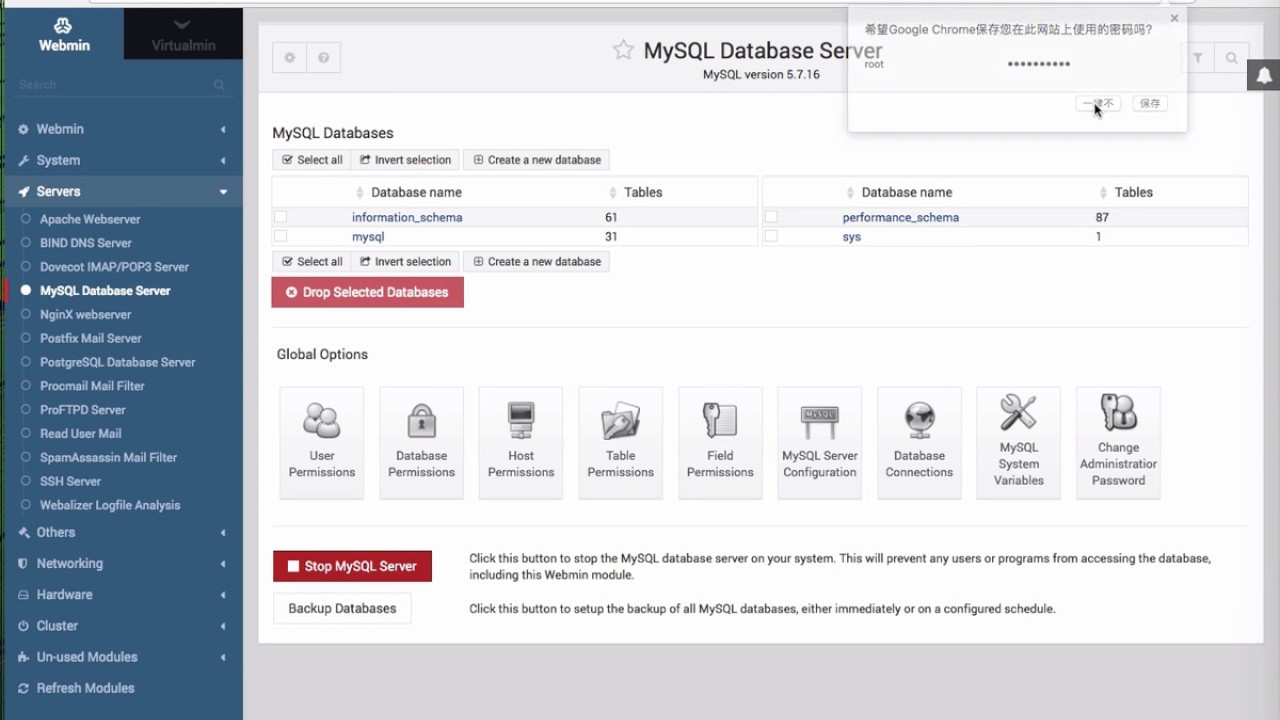Screen dimensions: 1280x720
Task: Open Database Connections icon
Action: point(919,442)
